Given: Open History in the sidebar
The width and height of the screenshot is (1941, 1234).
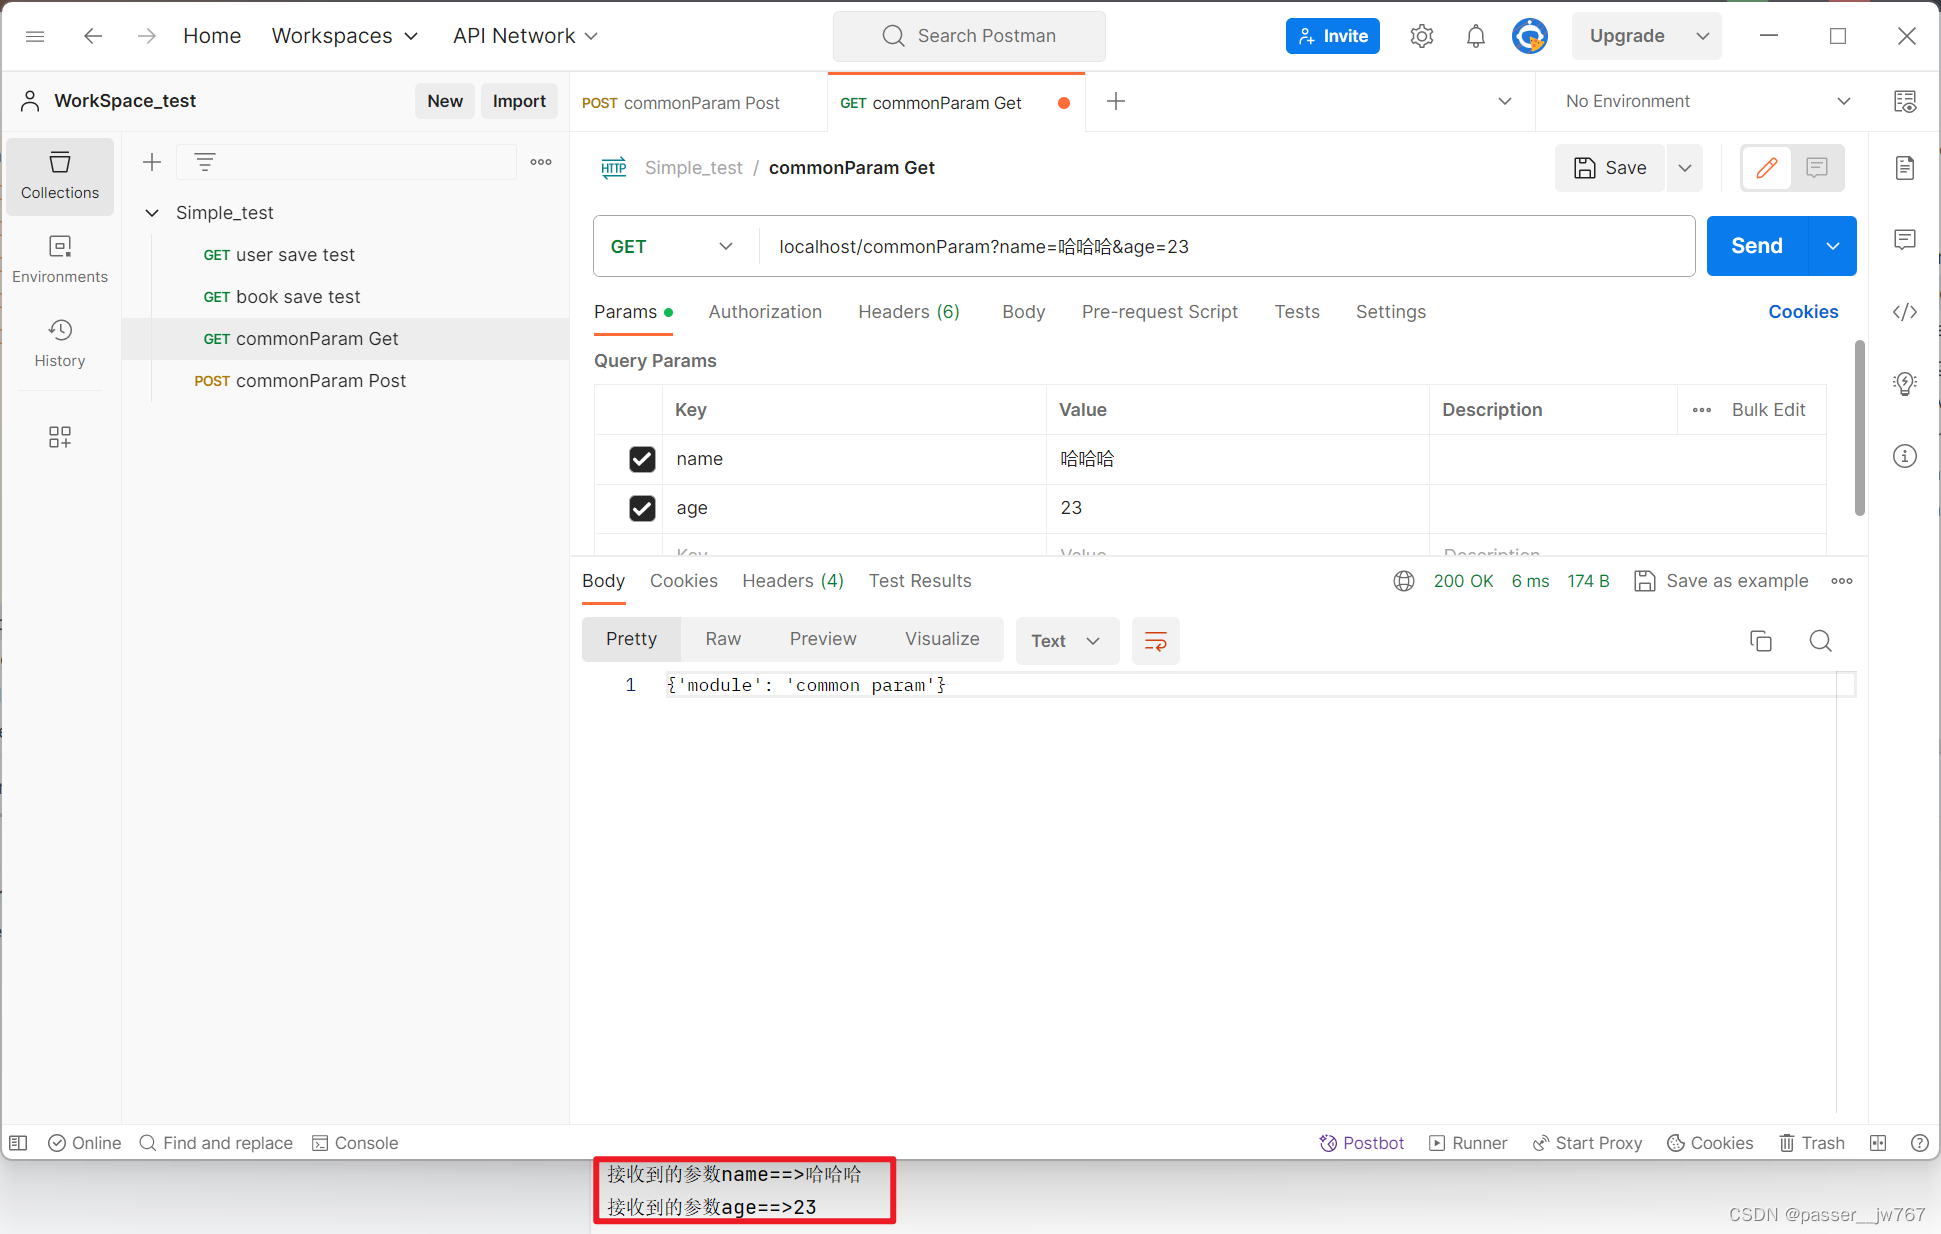Looking at the screenshot, I should click(x=60, y=344).
